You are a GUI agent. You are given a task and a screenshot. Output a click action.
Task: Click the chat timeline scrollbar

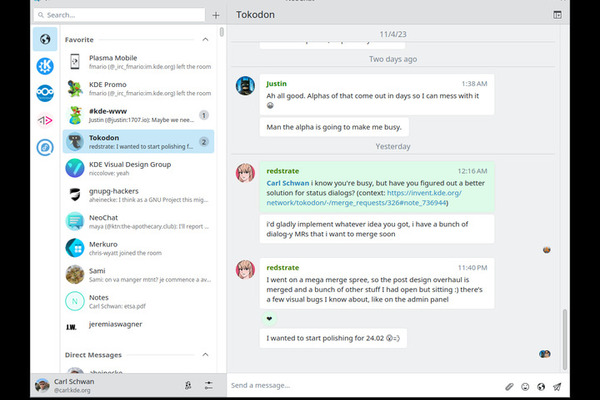point(565,340)
